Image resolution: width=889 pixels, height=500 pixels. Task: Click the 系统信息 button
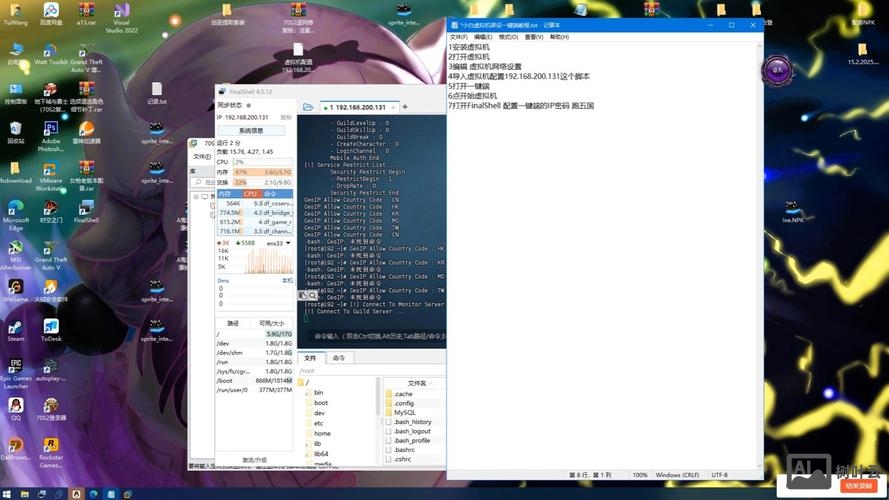(x=251, y=130)
